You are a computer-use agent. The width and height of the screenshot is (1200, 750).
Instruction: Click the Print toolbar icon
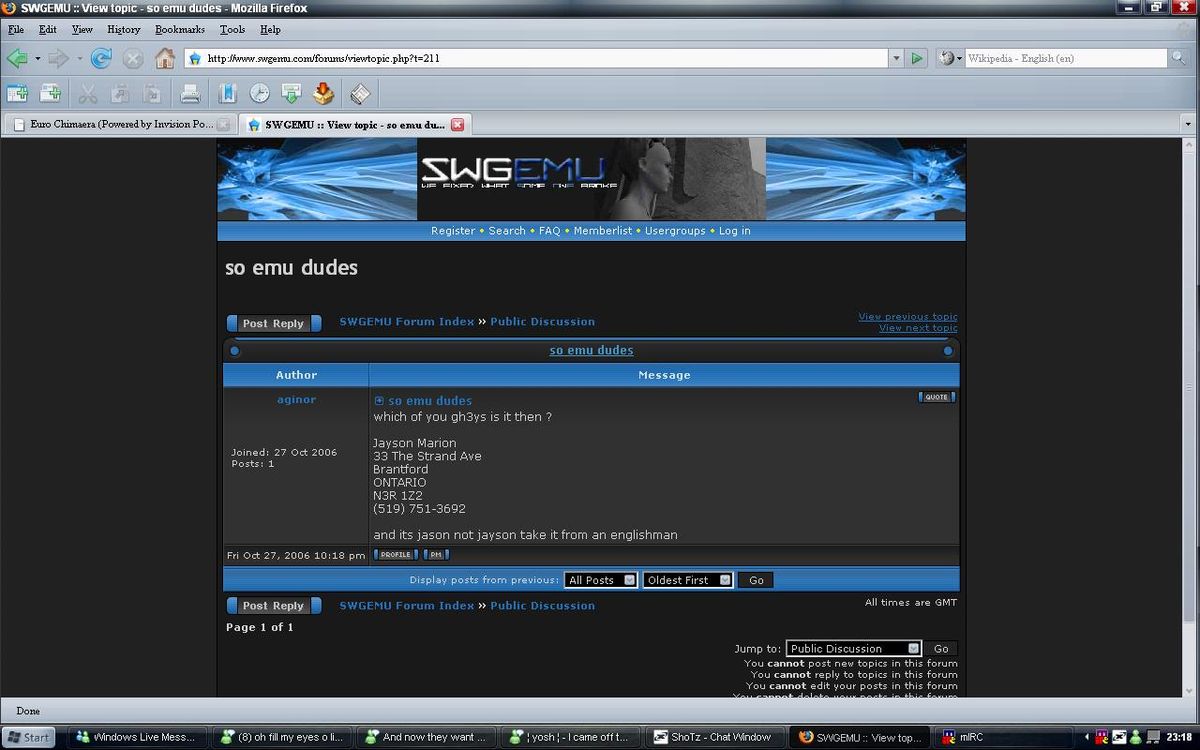[190, 94]
